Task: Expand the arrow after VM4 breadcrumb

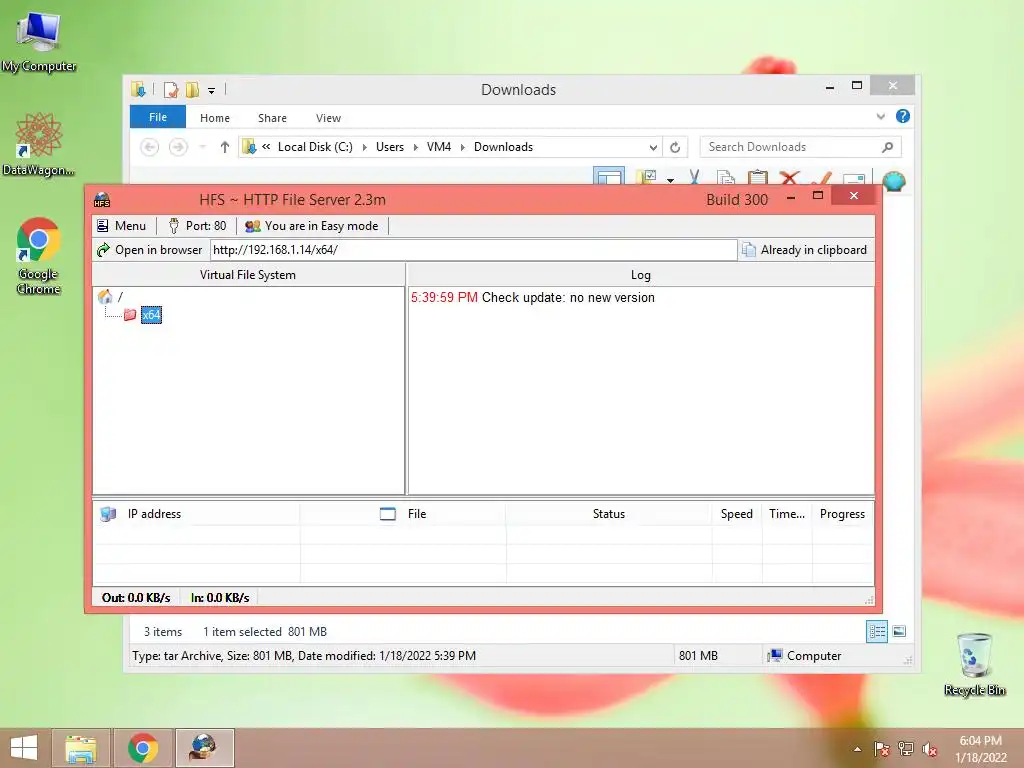Action: pyautogui.click(x=462, y=148)
